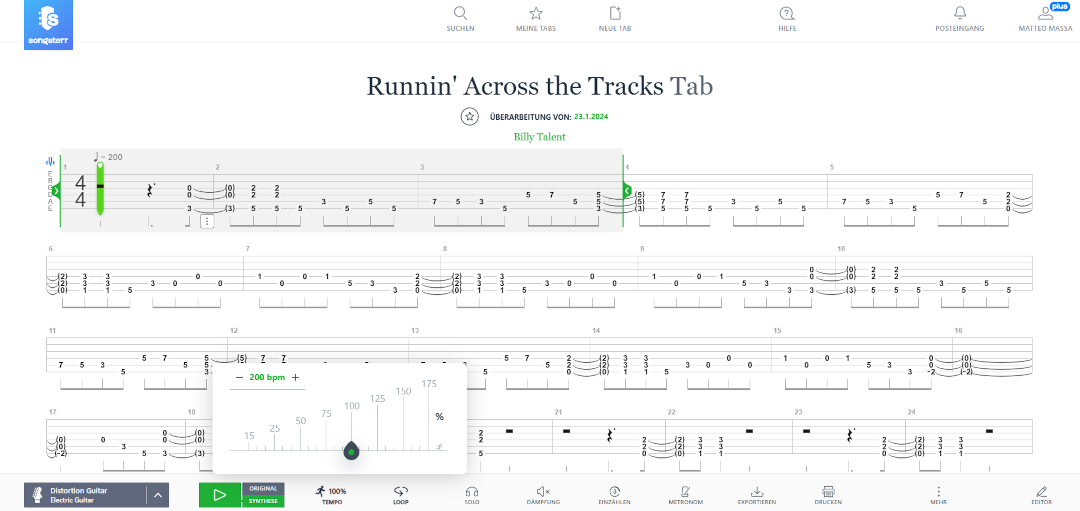Open Neue Tab from top navigation
Viewport: 1080px width, 511px height.
click(x=615, y=14)
